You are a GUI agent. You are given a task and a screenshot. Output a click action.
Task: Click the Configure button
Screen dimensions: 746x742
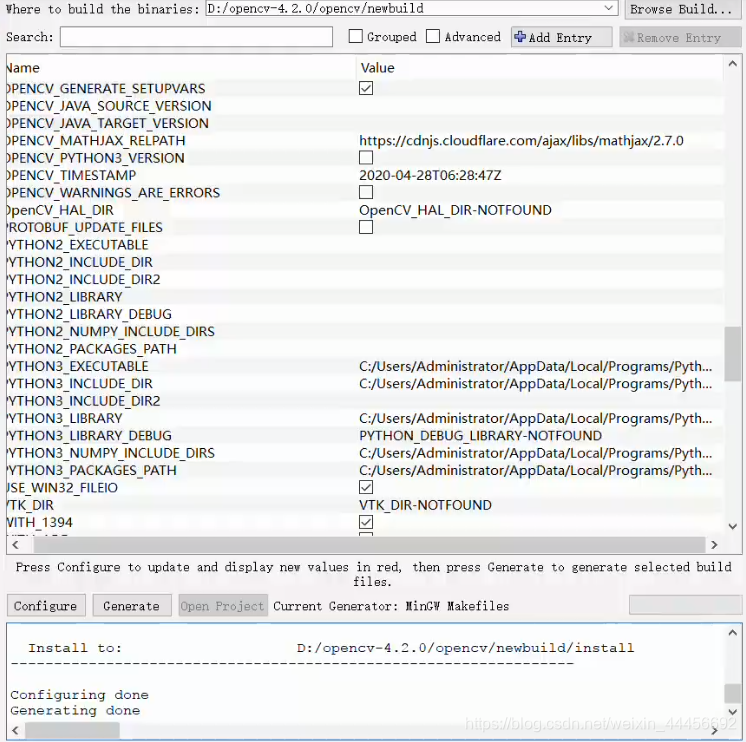tap(46, 605)
